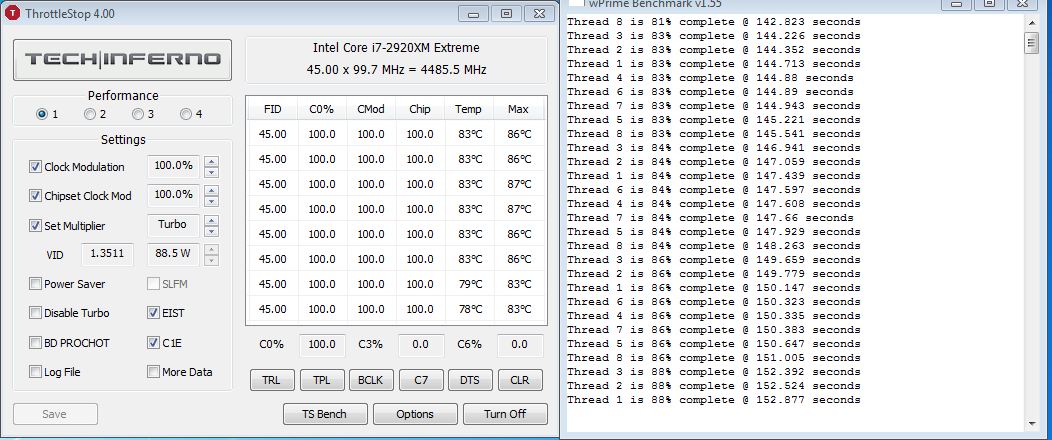The width and height of the screenshot is (1052, 440).
Task: Raise Set Multiplier with up arrow
Action: [211, 220]
